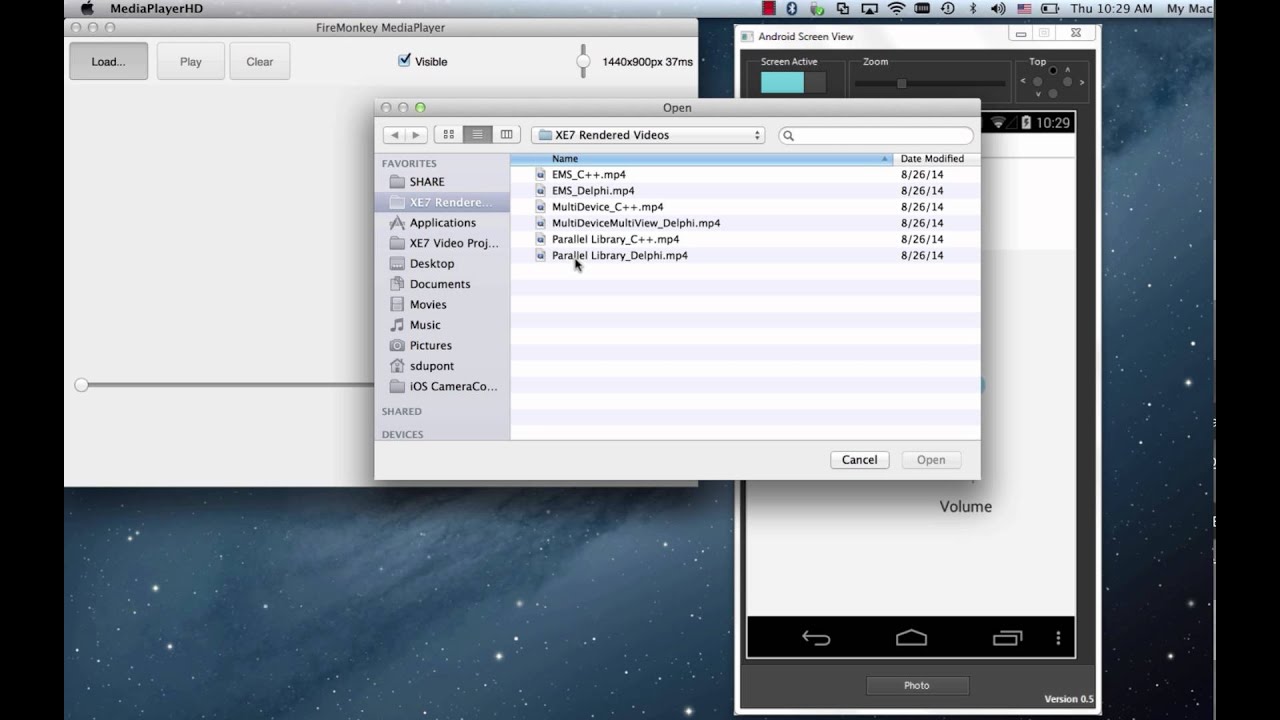Go back in the Open dialog
This screenshot has width=1280, height=720.
394,135
